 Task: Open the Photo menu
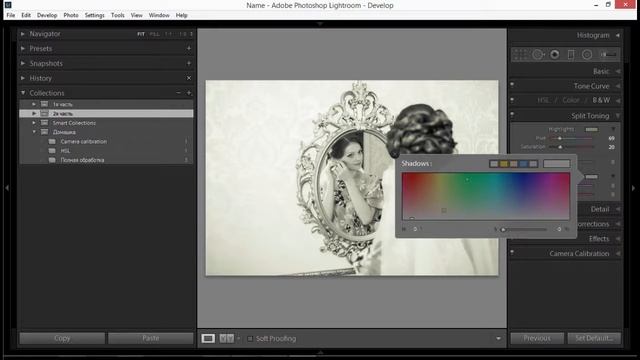tap(71, 15)
